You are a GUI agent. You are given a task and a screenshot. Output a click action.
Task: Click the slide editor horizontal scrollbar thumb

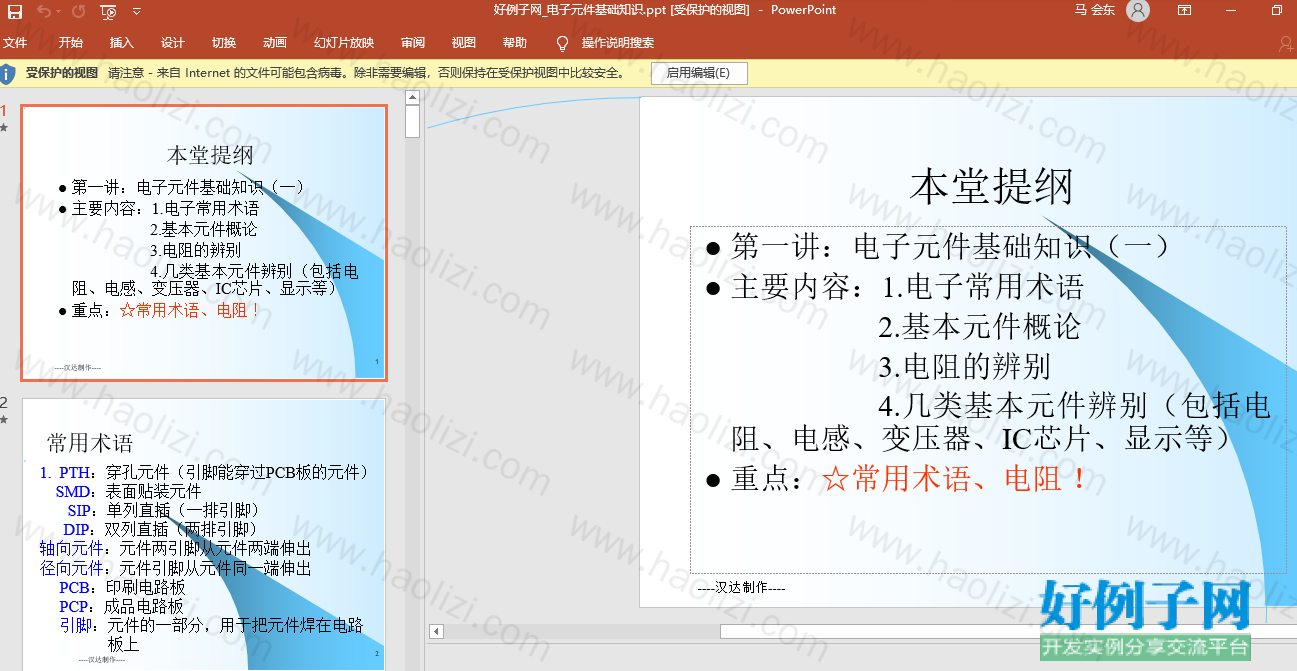click(x=1008, y=631)
